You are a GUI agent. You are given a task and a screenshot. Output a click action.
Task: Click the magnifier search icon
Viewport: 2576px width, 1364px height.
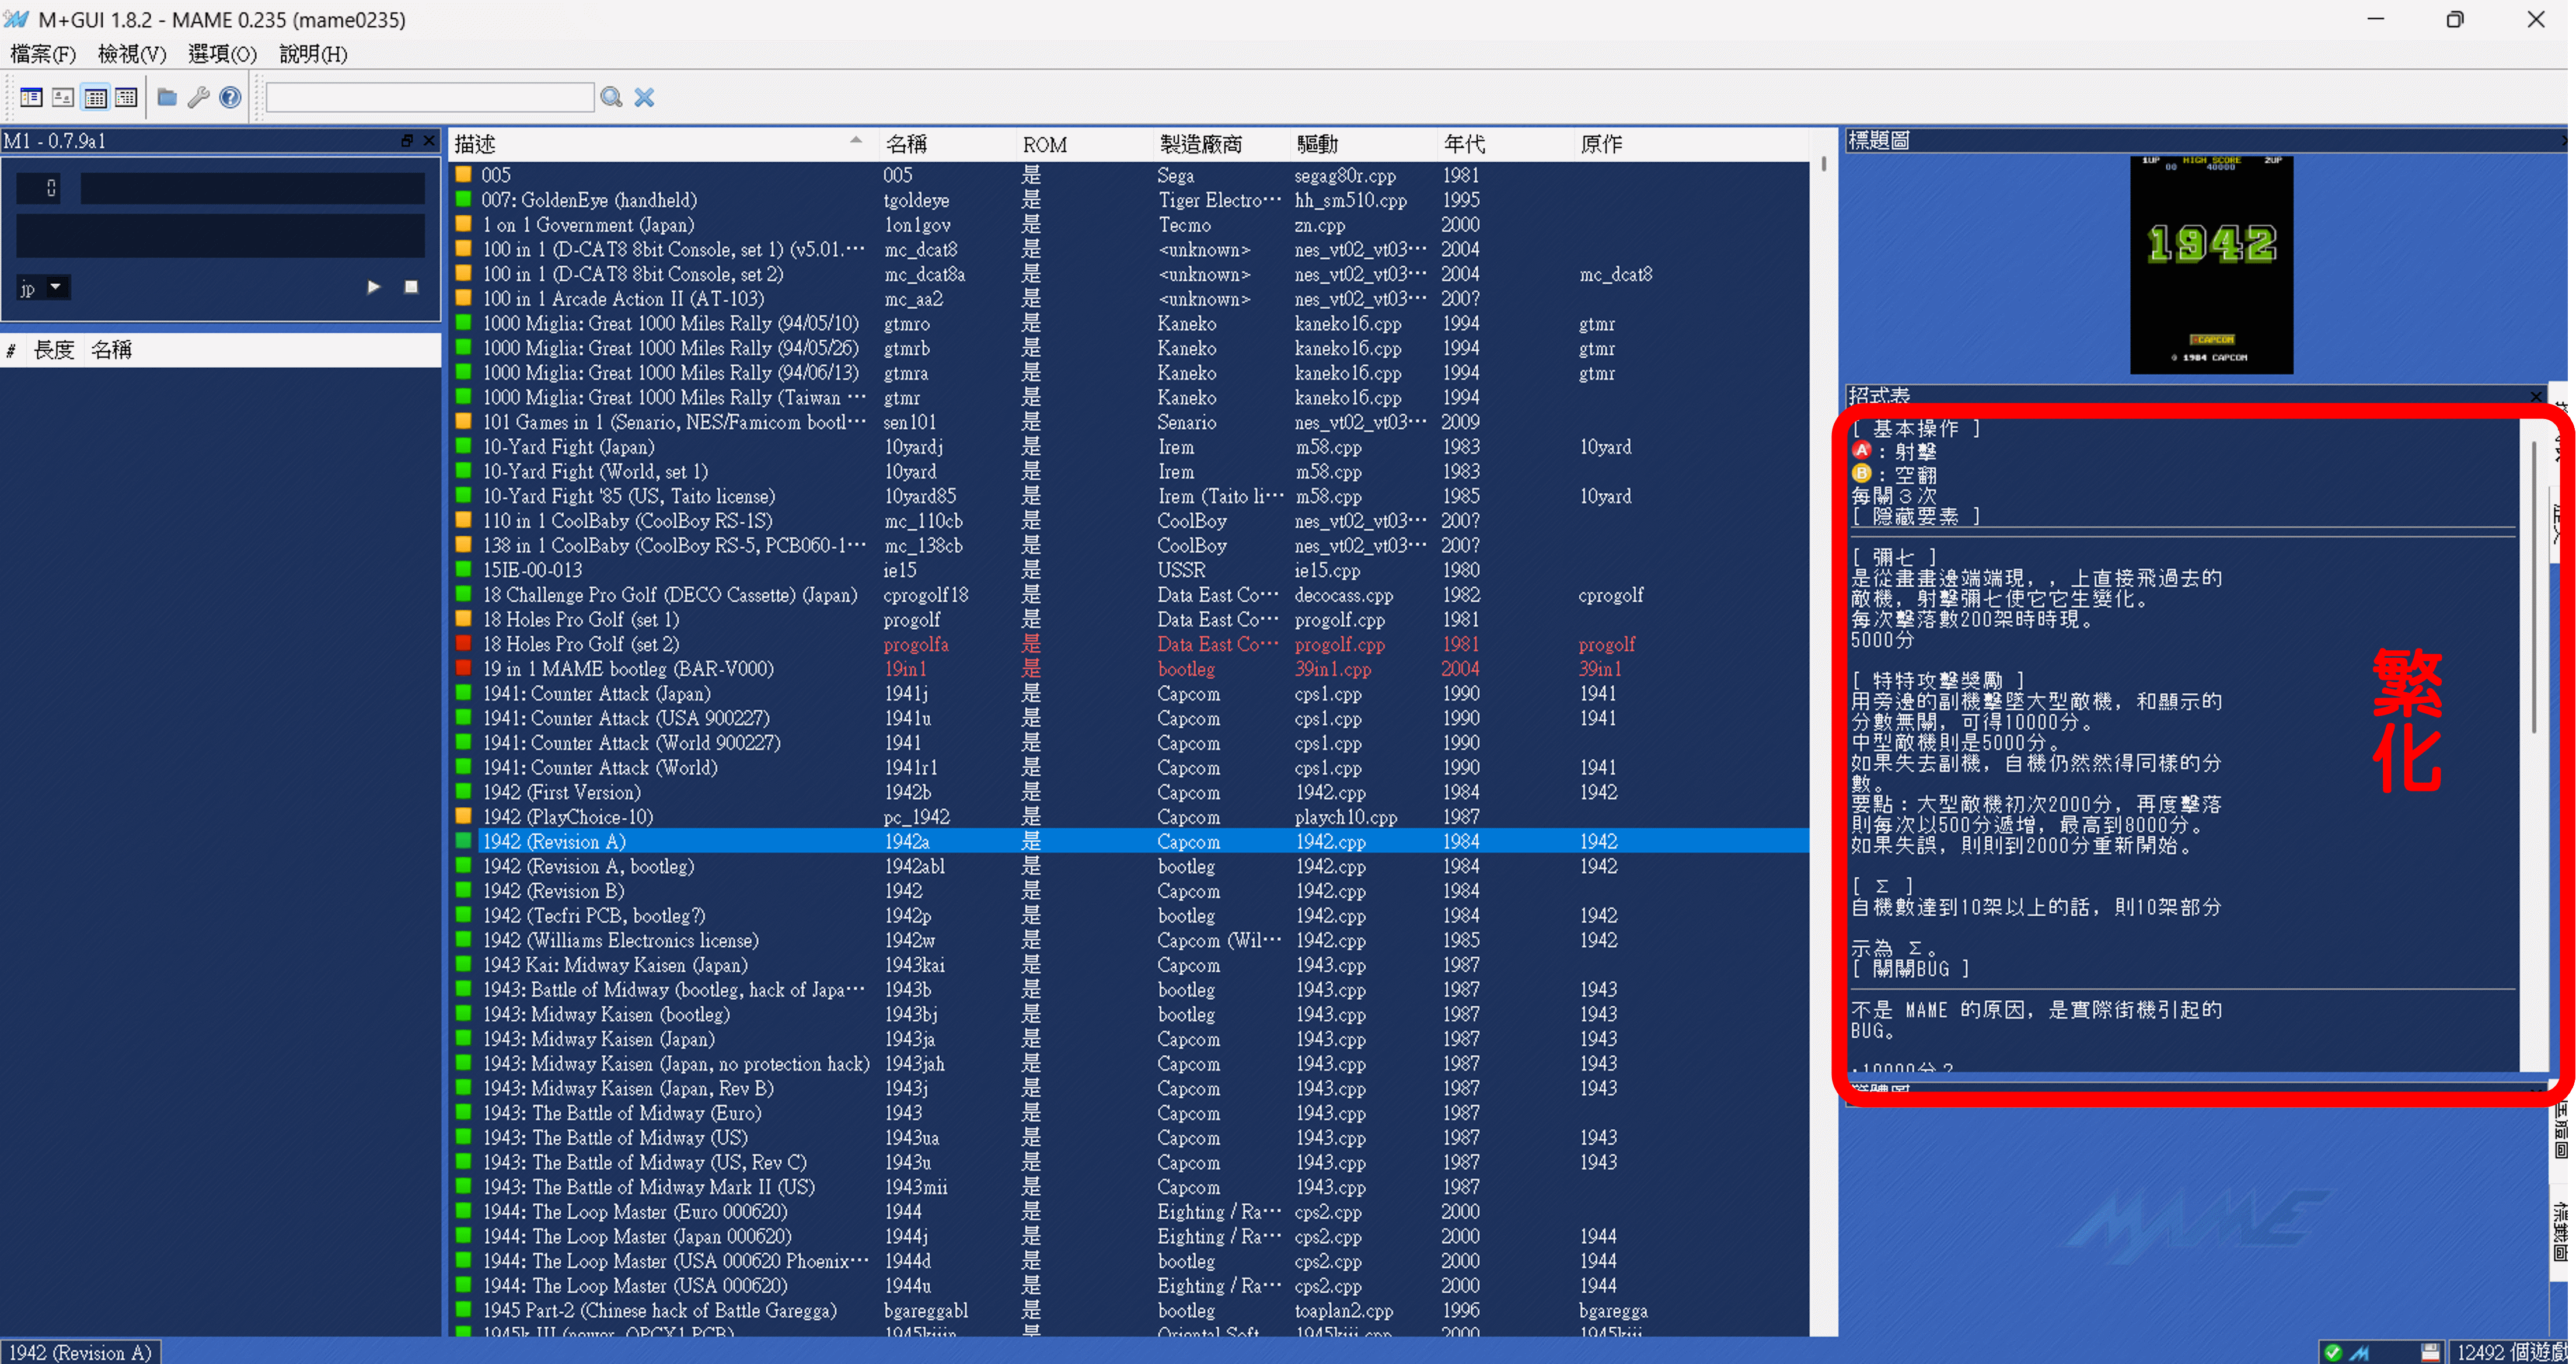coord(611,97)
